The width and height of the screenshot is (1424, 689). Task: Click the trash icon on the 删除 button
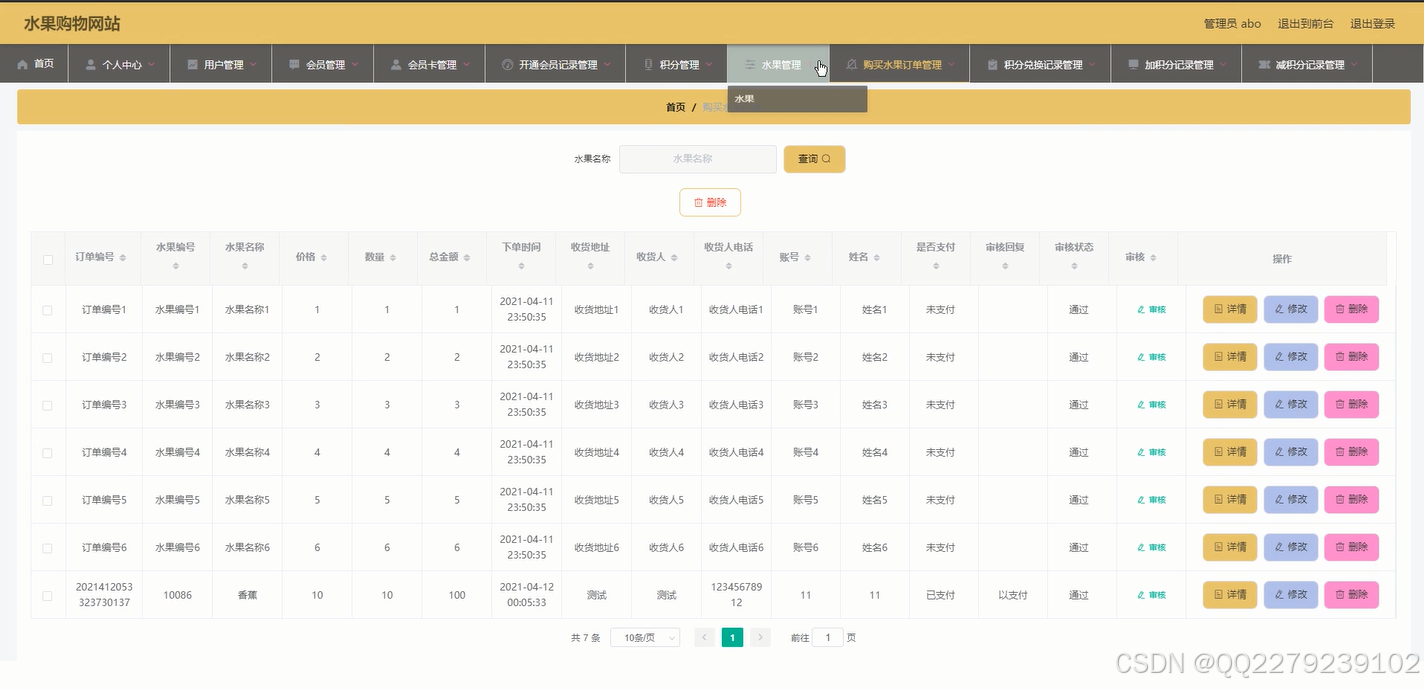697,201
